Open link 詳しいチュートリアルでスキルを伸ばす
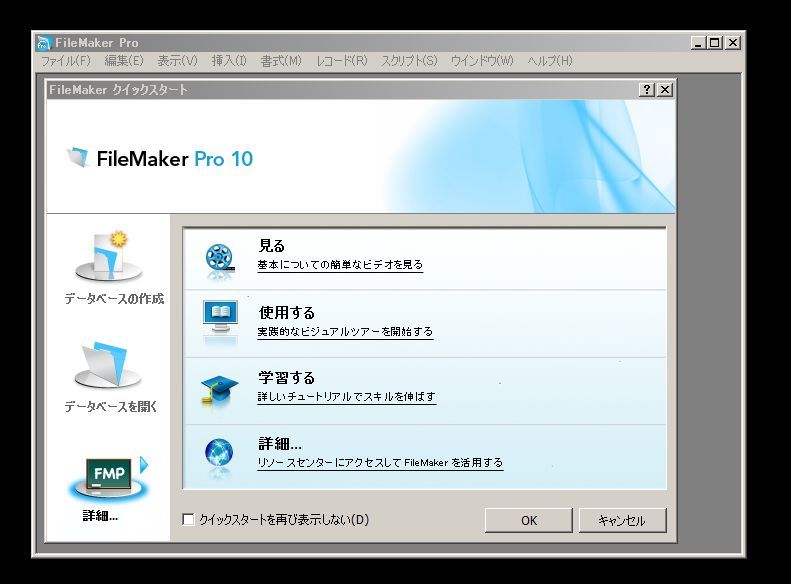The height and width of the screenshot is (584, 791). 347,397
